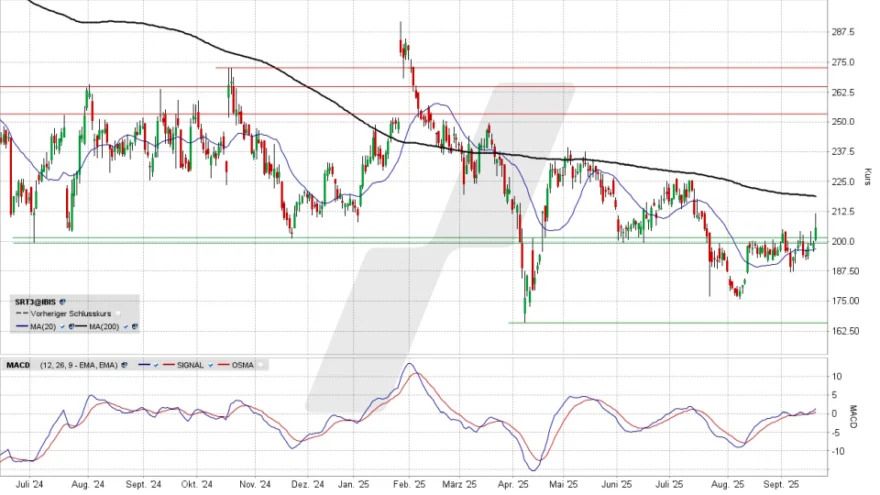Enable the OSMA checkbox
Screen dimensions: 880x495
point(259,365)
